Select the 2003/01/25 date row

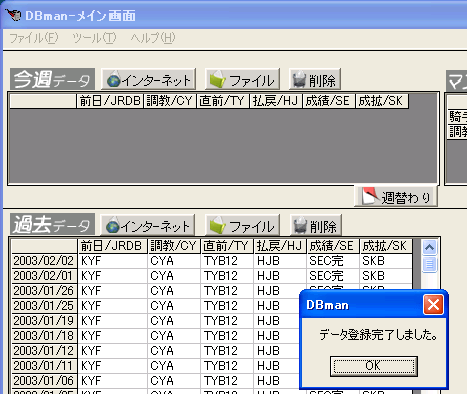44,306
